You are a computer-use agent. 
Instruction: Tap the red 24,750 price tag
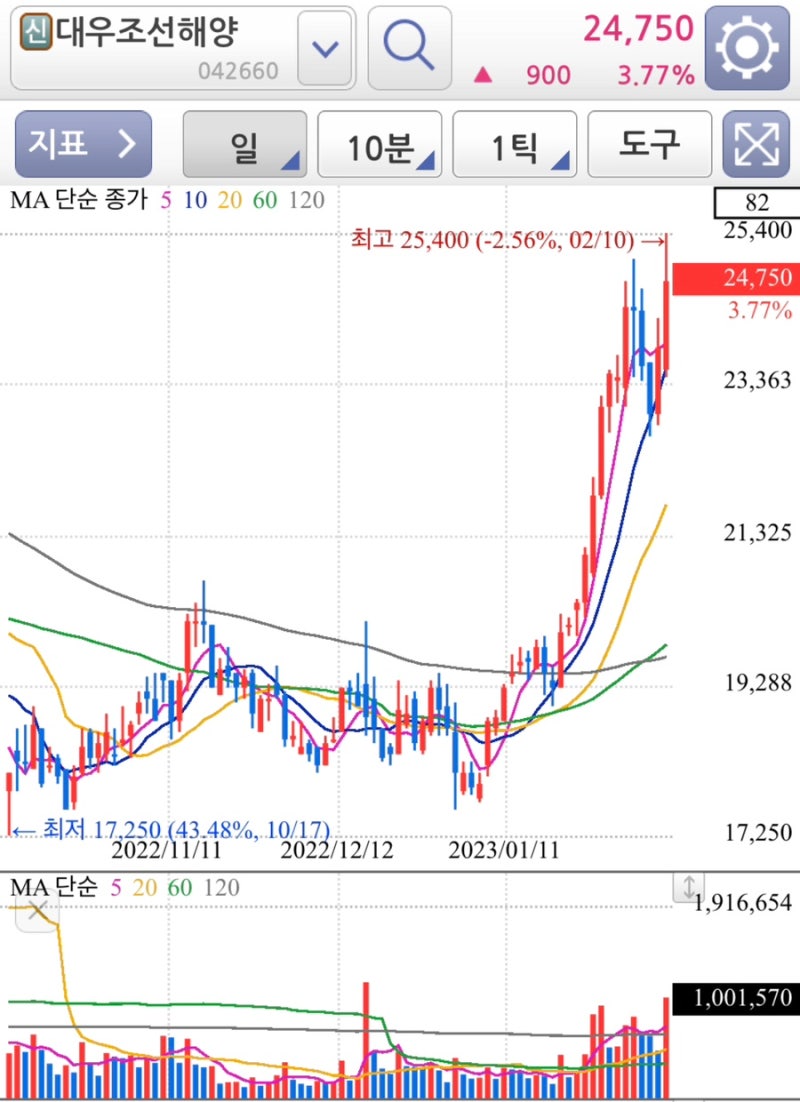[736, 279]
